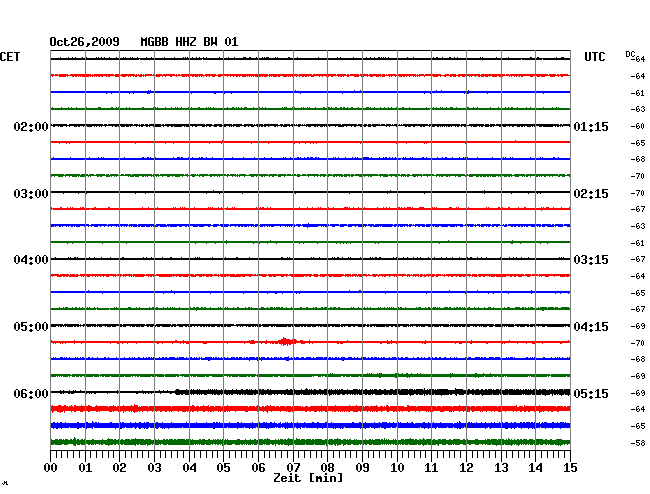The width and height of the screenshot is (650, 494).
Task: Click the DC offset value -58
Action: (638, 443)
